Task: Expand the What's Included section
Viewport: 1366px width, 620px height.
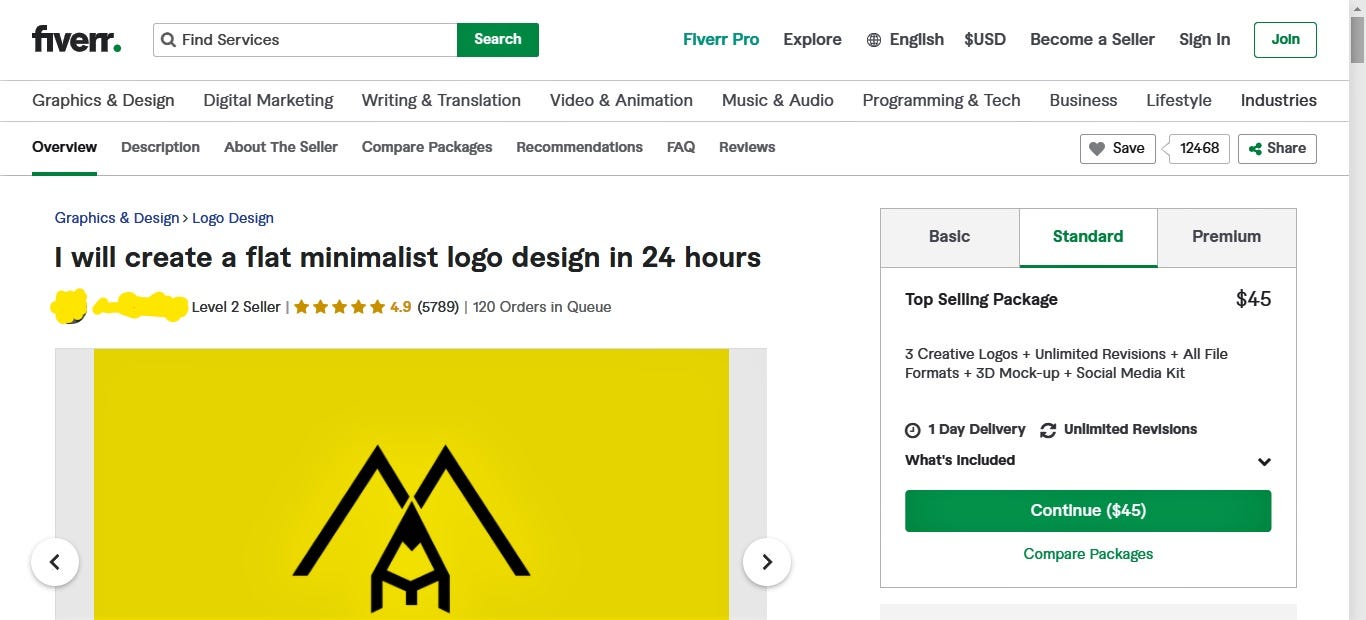Action: [x=1263, y=461]
